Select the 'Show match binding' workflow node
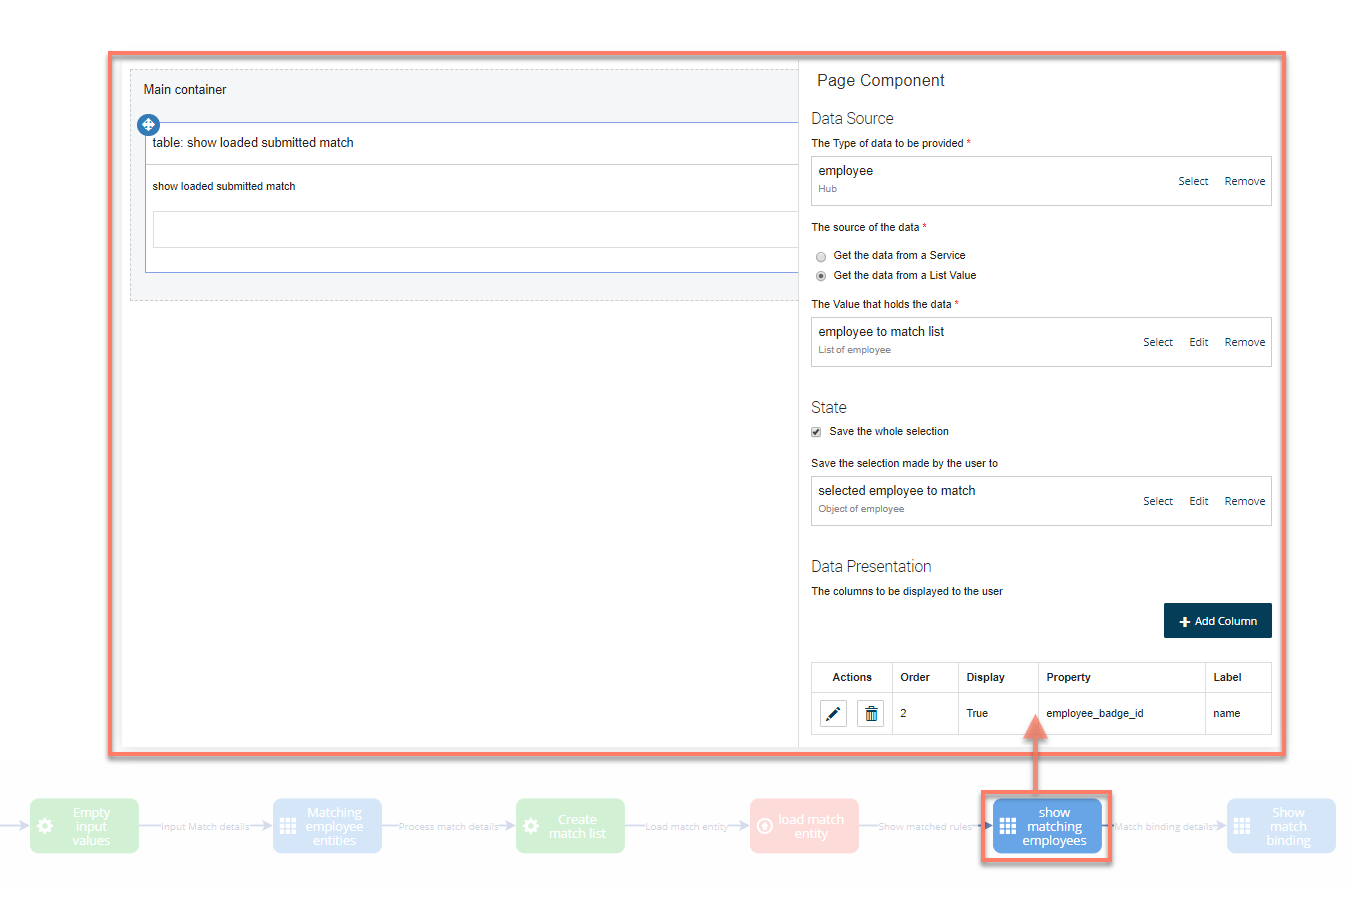 [x=1281, y=826]
